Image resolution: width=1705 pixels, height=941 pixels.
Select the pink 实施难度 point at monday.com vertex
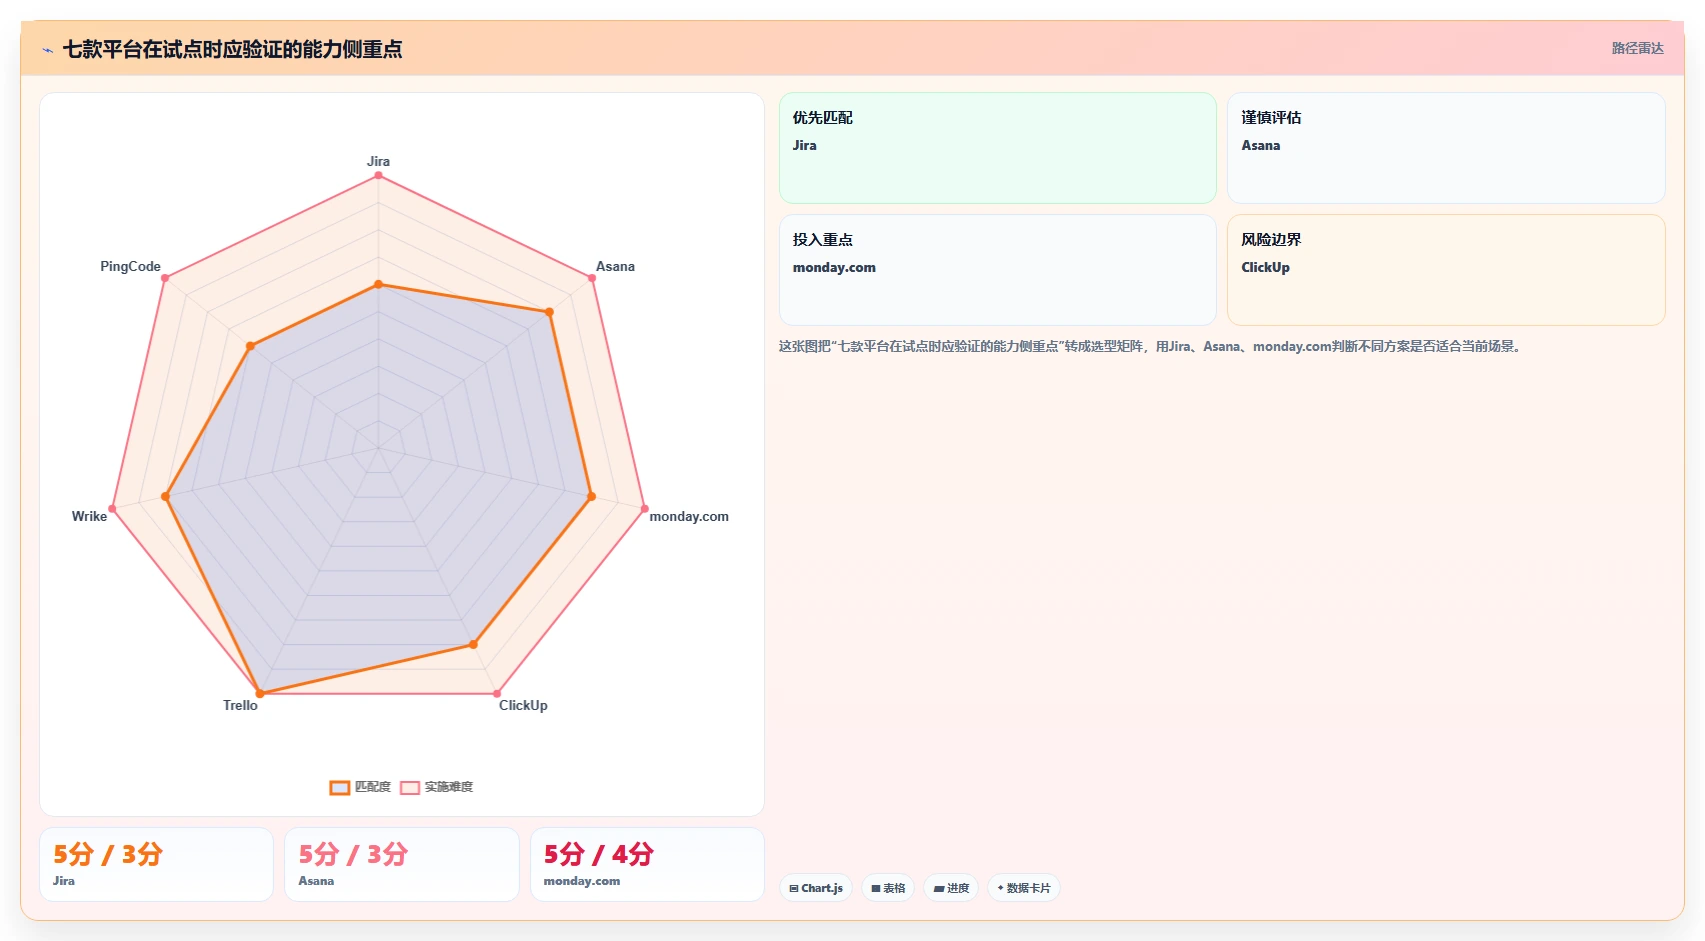click(644, 508)
